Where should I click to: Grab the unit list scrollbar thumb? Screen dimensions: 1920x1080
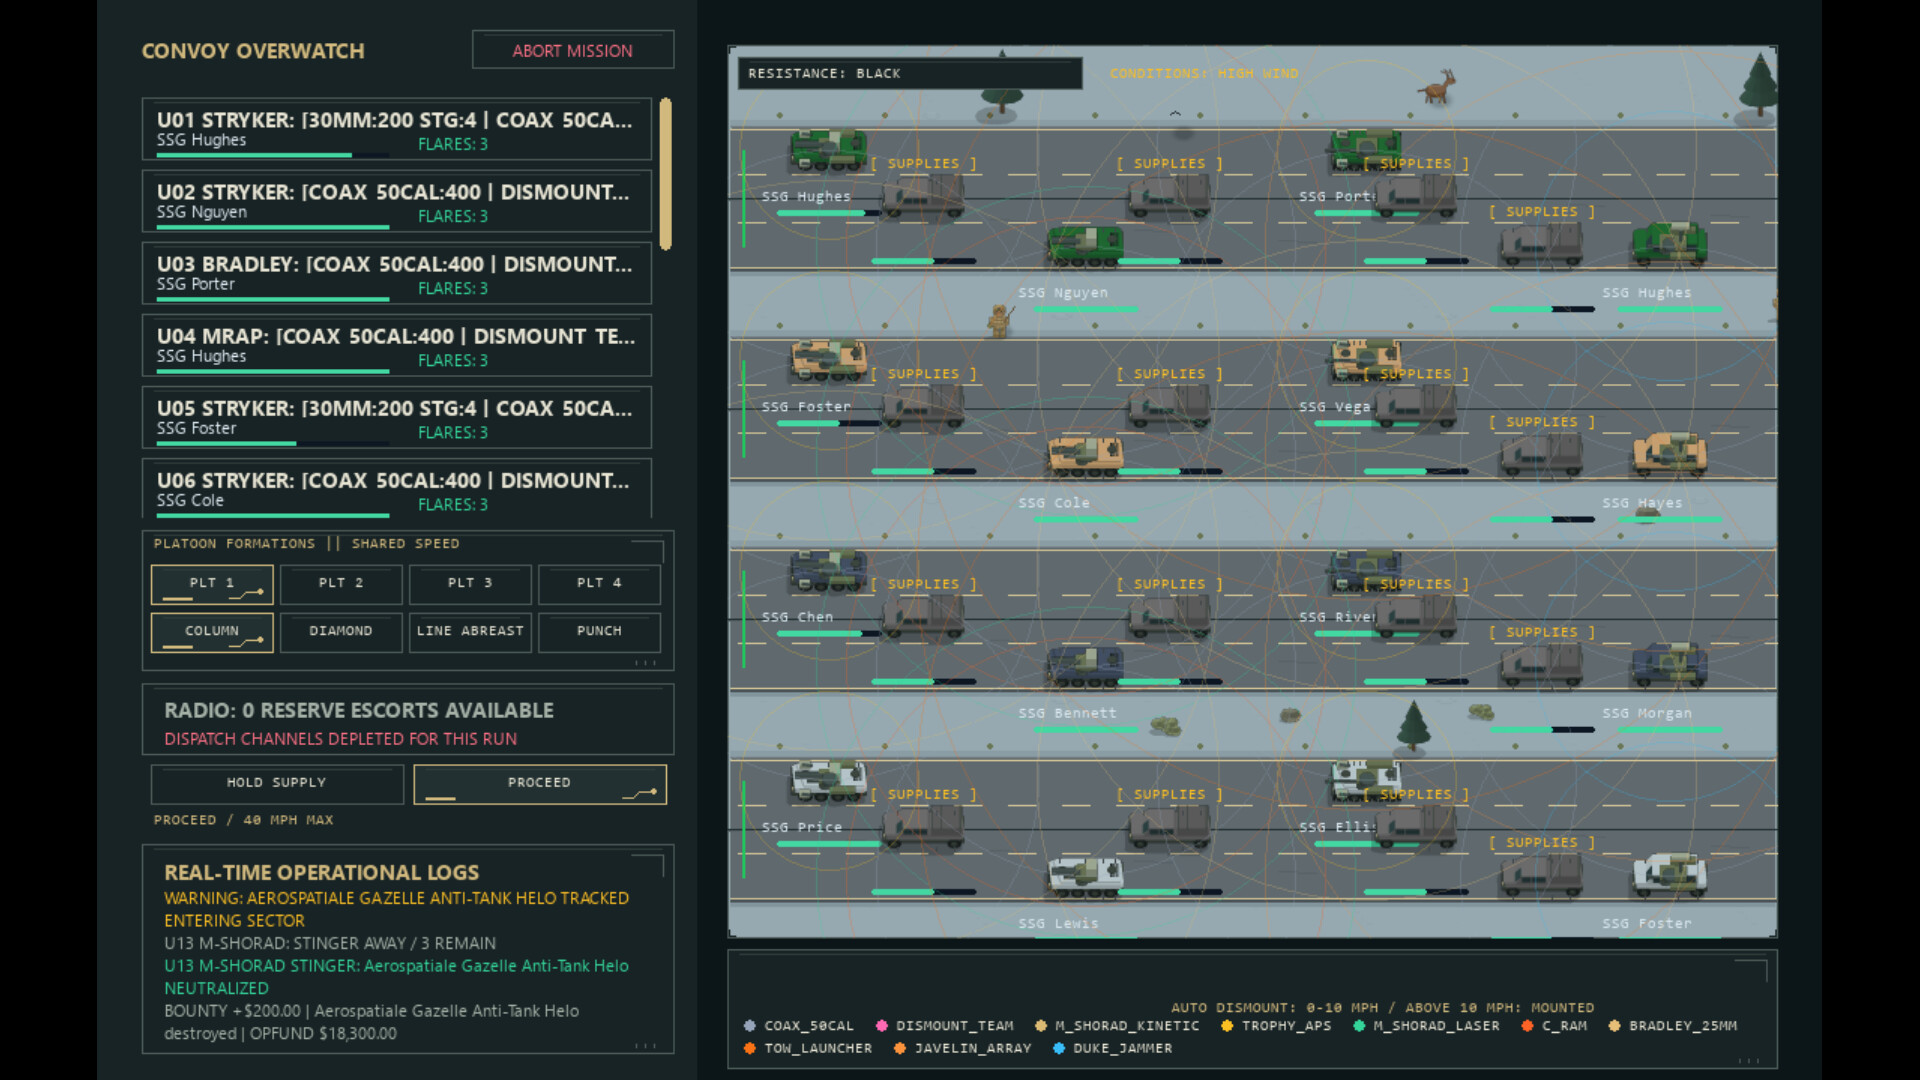[665, 174]
